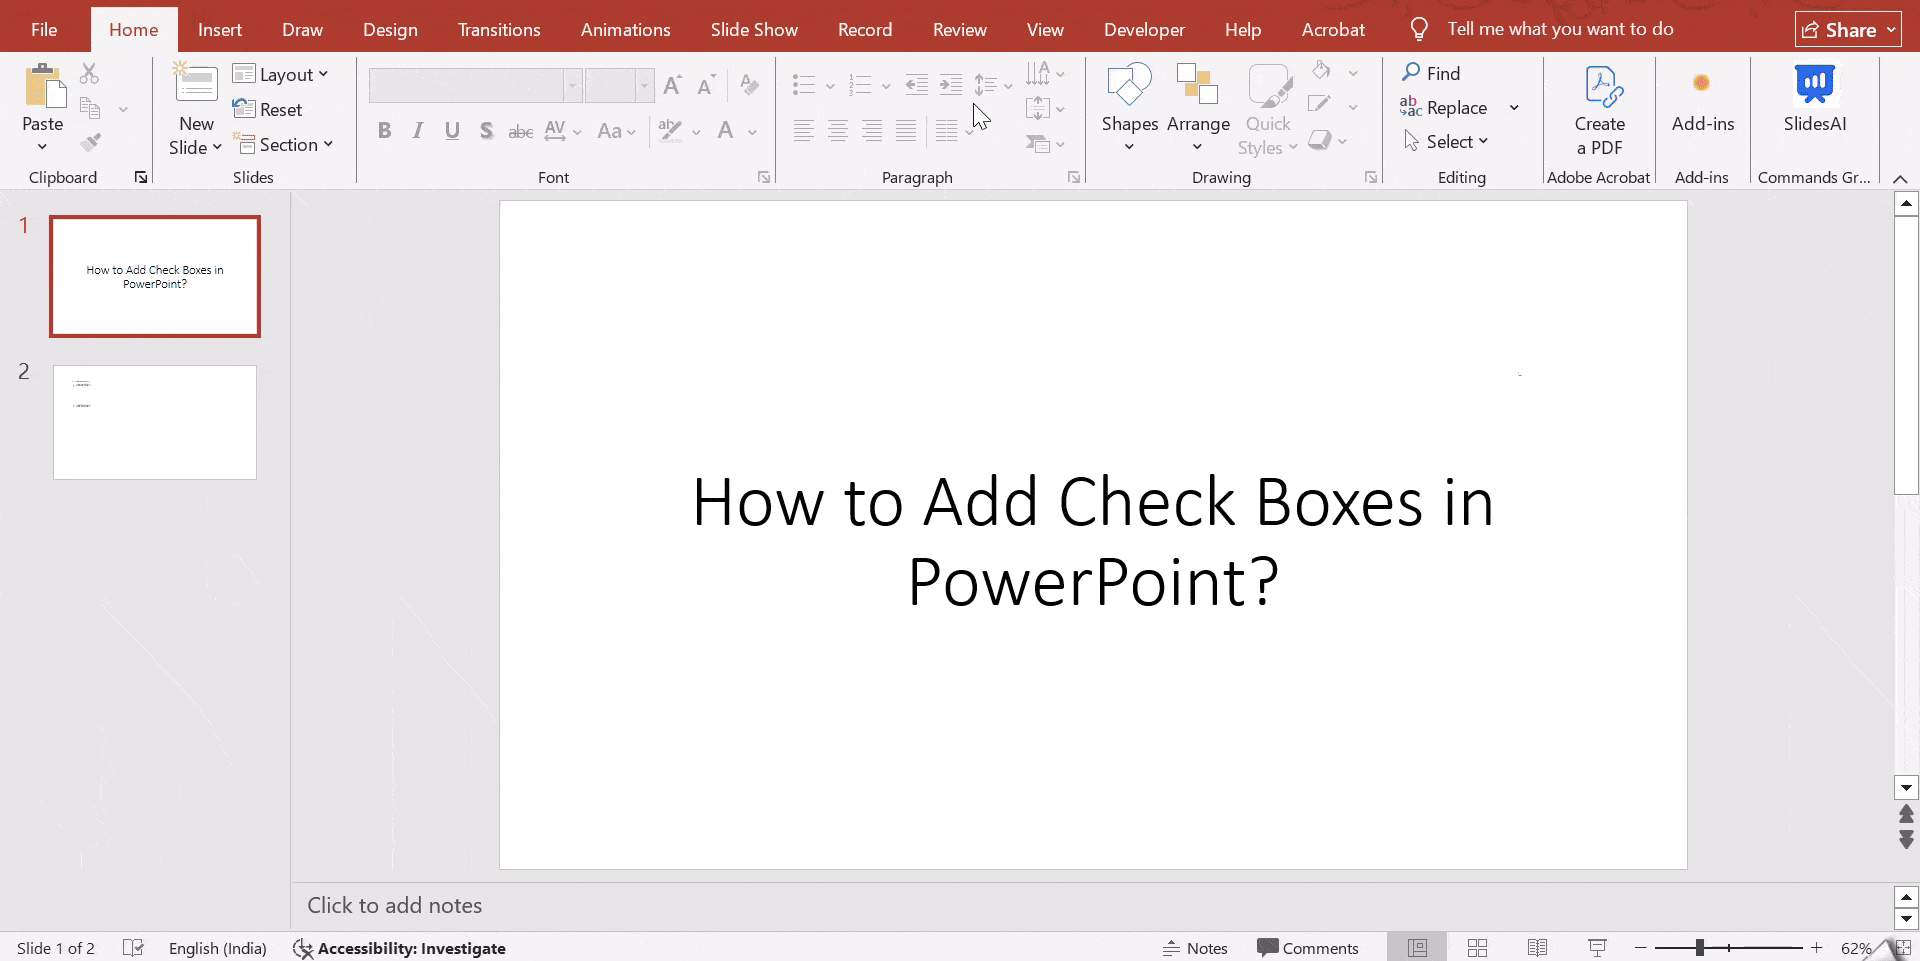Toggle bold formatting
1920x961 pixels.
[384, 131]
